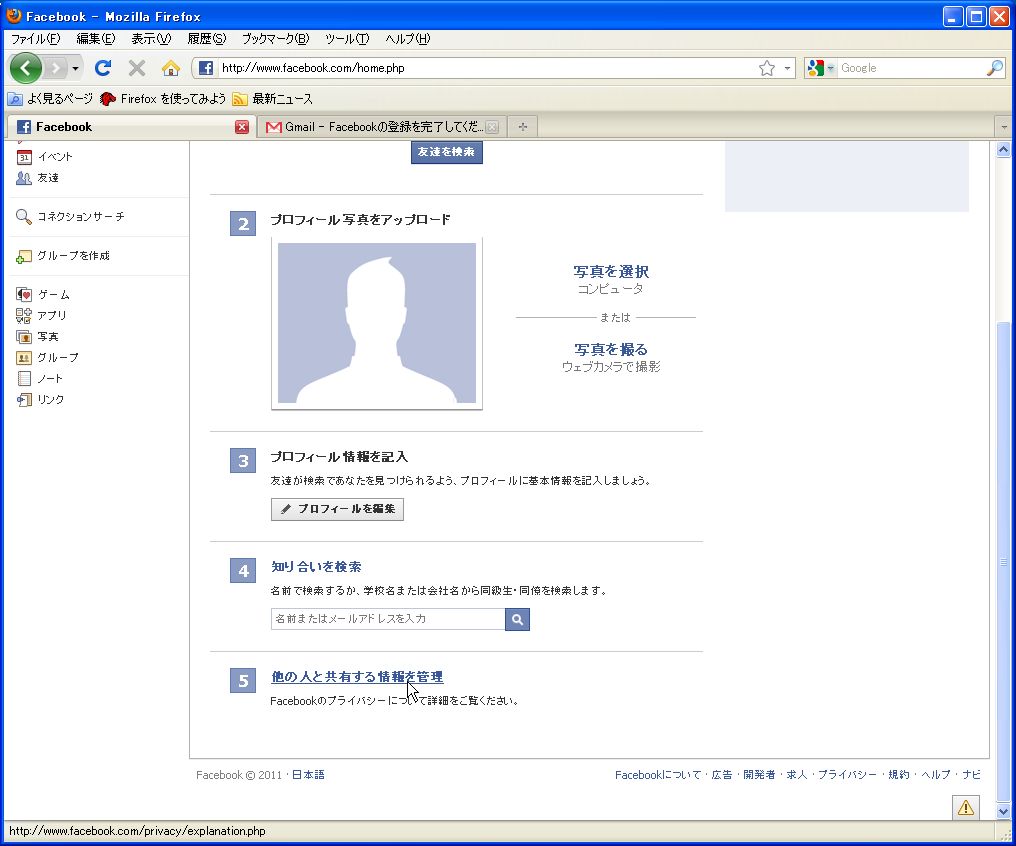Open プライバシー footer link
This screenshot has height=846, width=1016.
[x=847, y=775]
